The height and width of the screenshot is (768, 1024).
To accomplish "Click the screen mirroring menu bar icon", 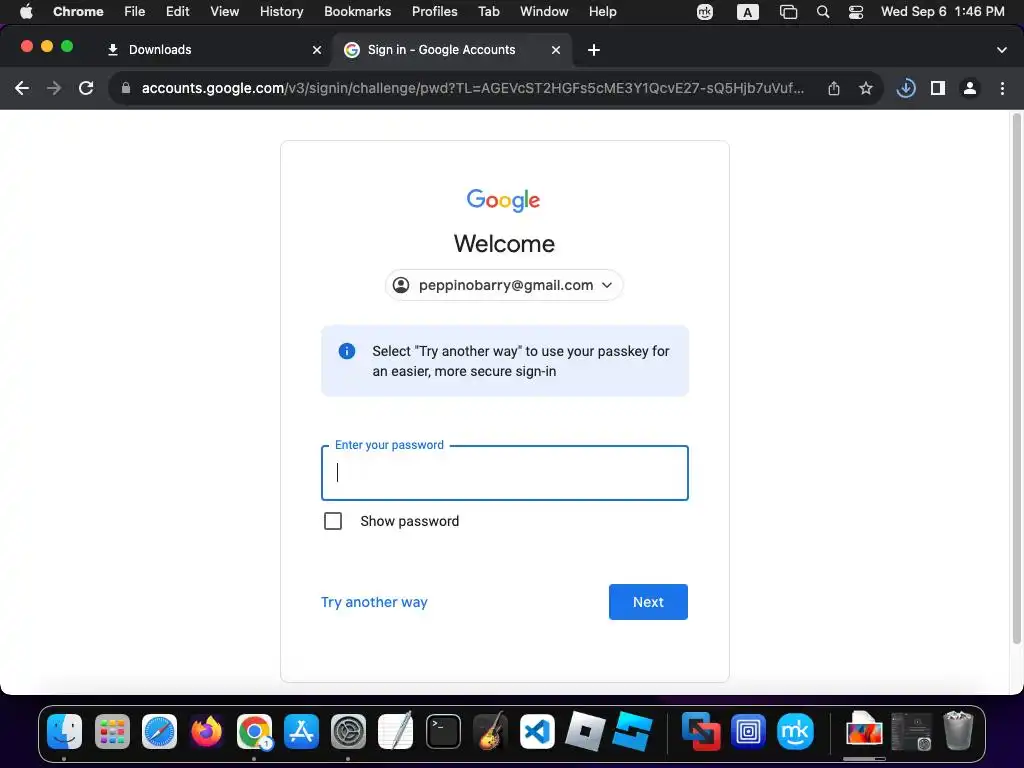I will pos(789,12).
